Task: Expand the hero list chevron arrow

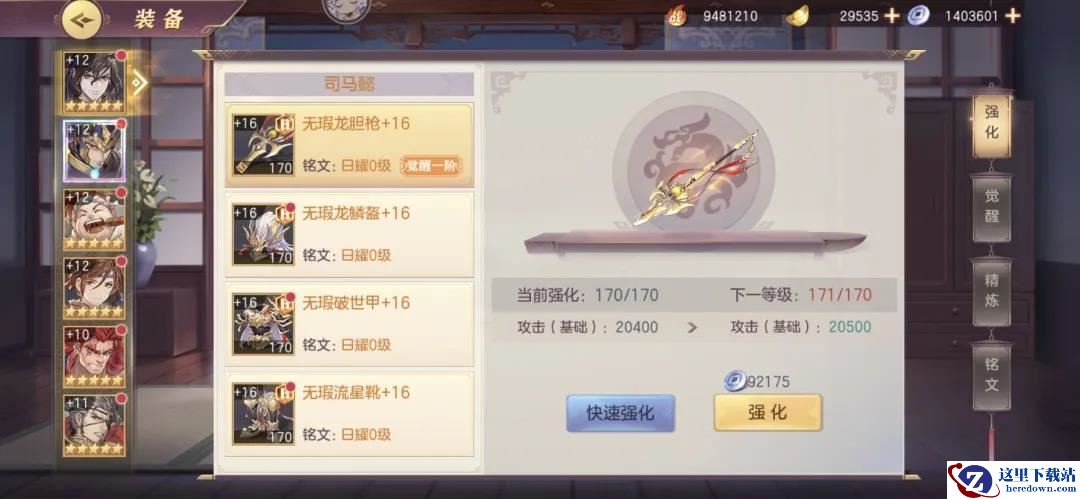Action: [x=139, y=83]
